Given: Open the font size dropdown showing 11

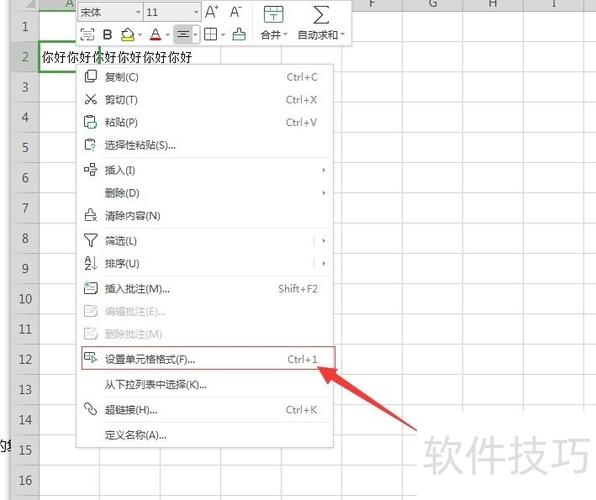Looking at the screenshot, I should 172,13.
